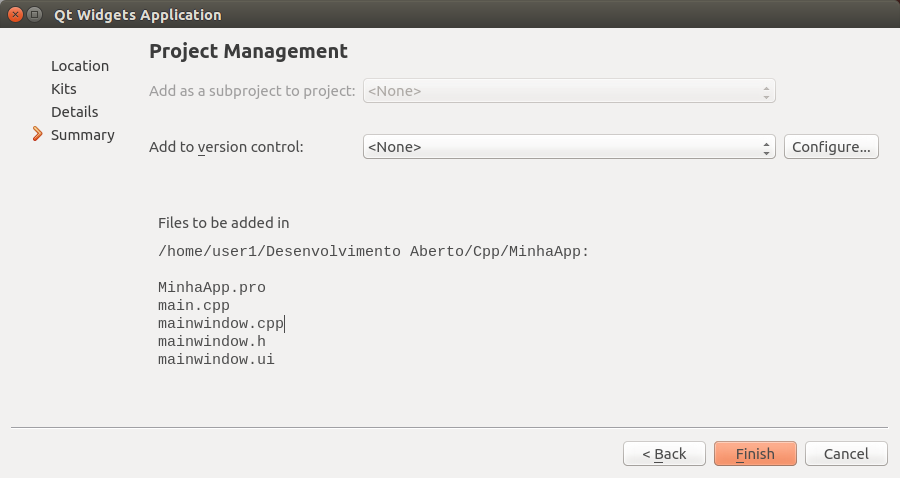This screenshot has height=478, width=900.
Task: Click the greyed-out subproject combo box
Action: tap(569, 91)
